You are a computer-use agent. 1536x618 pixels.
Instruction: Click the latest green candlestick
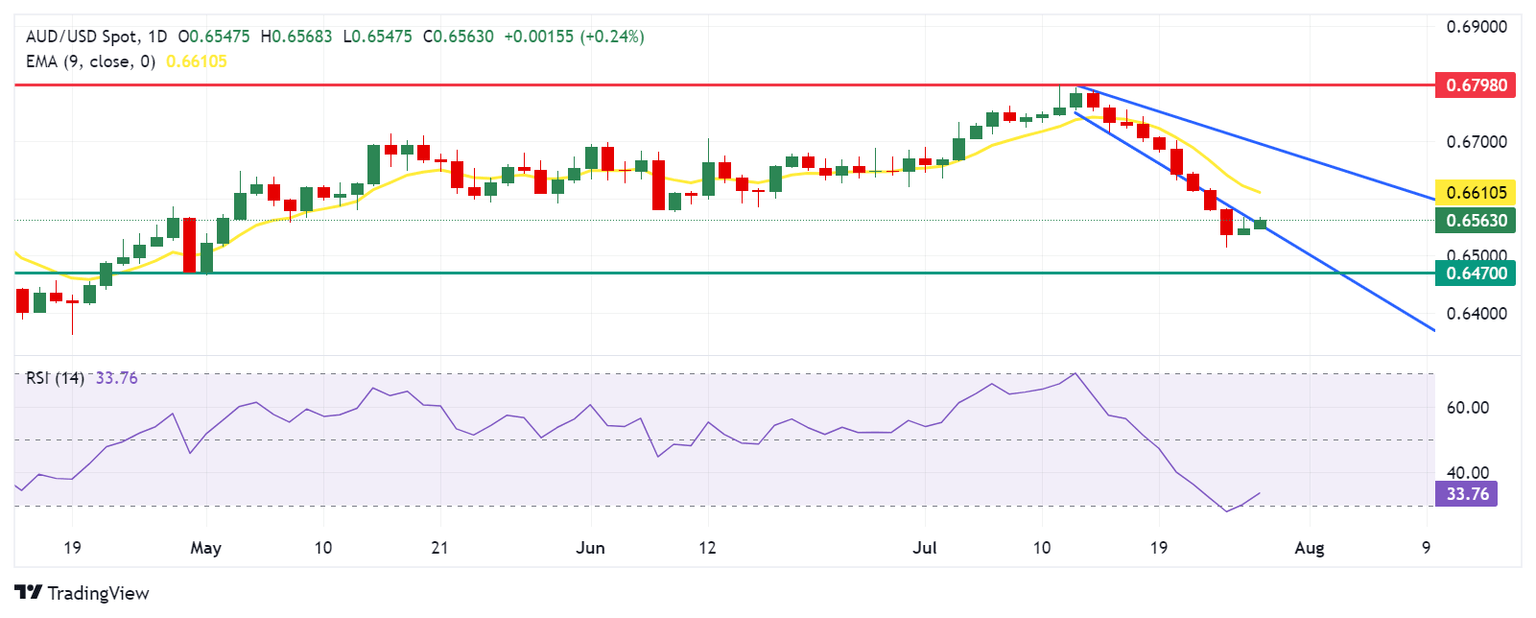point(1259,224)
